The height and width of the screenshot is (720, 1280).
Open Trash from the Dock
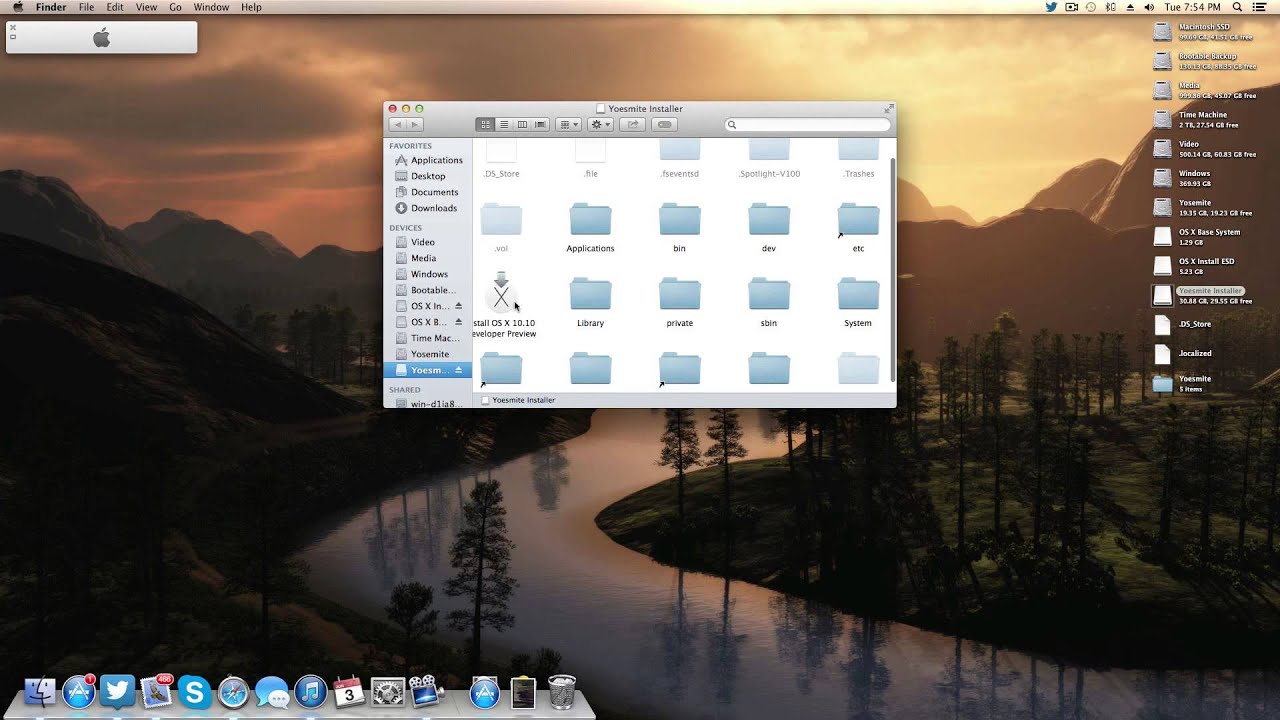[x=562, y=691]
